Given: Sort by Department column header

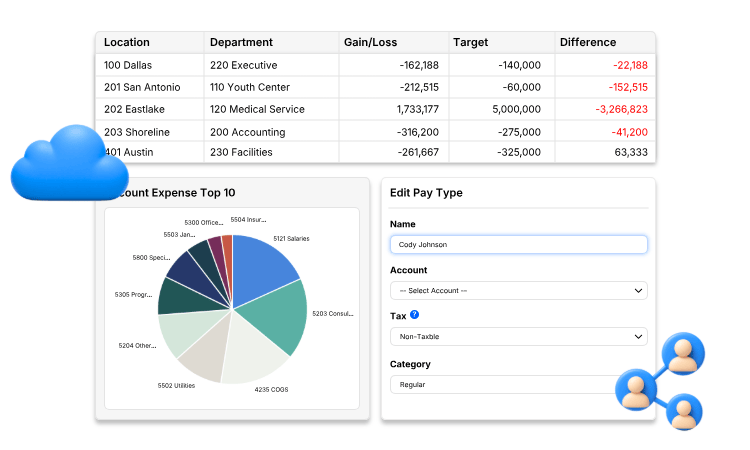Looking at the screenshot, I should click(x=242, y=43).
